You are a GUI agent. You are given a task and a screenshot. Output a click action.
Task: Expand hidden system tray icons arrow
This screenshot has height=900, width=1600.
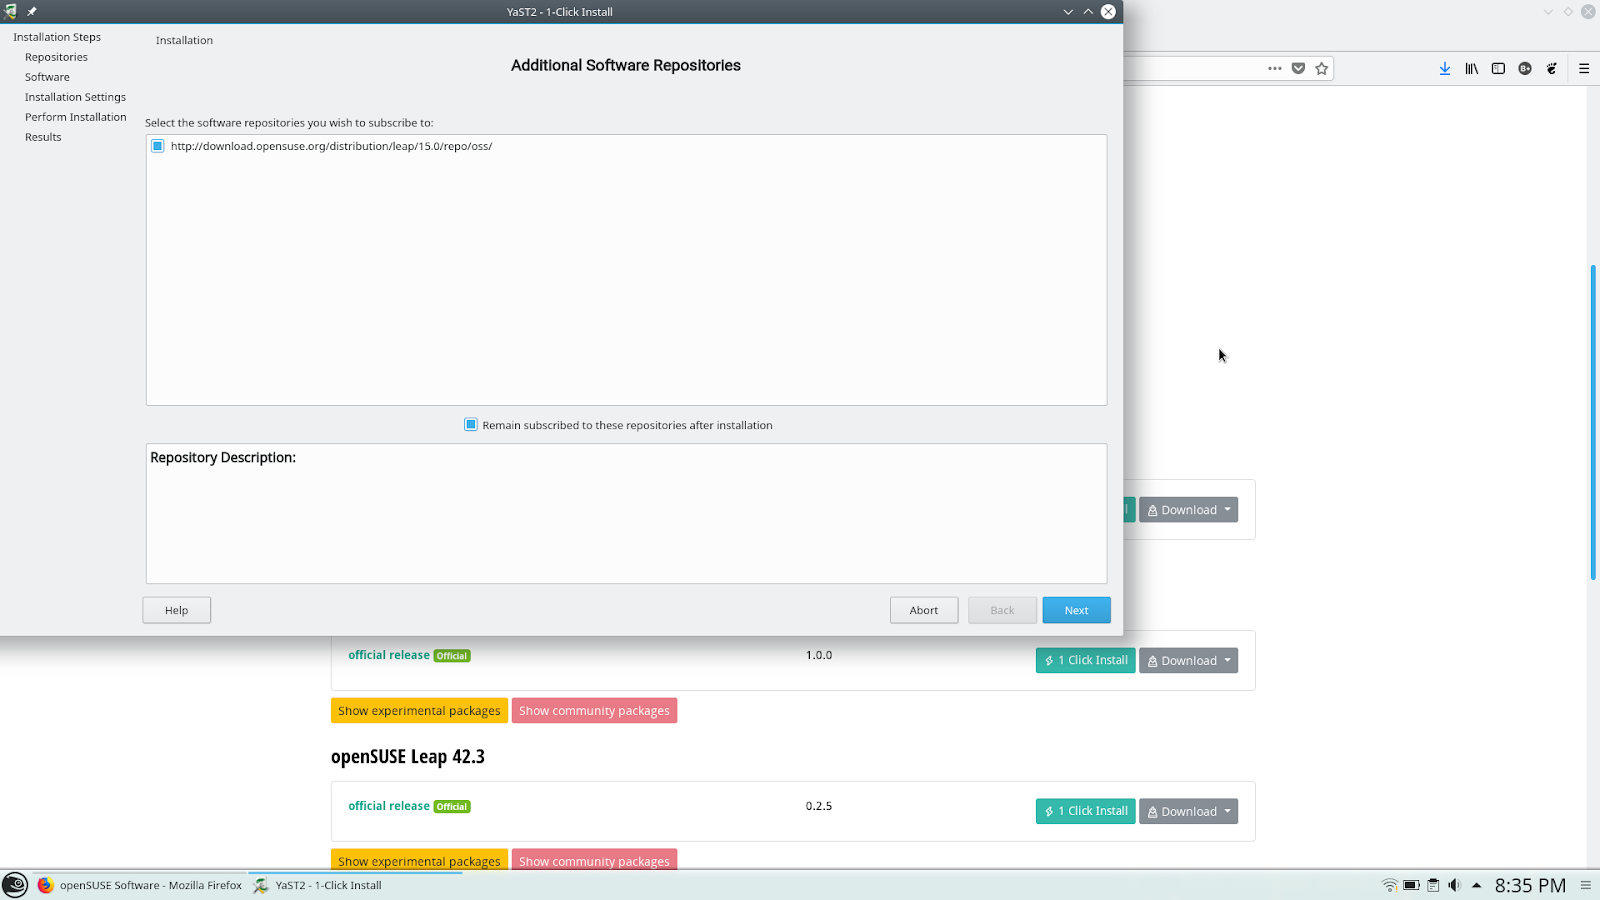(x=1476, y=885)
